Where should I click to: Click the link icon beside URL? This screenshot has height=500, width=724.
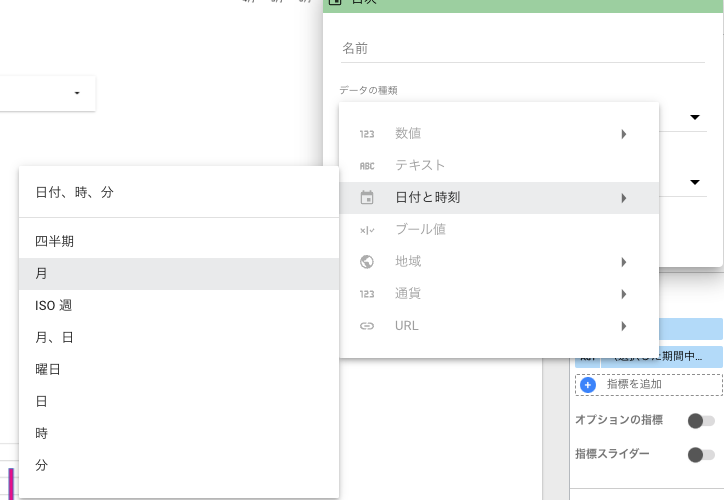pos(367,326)
